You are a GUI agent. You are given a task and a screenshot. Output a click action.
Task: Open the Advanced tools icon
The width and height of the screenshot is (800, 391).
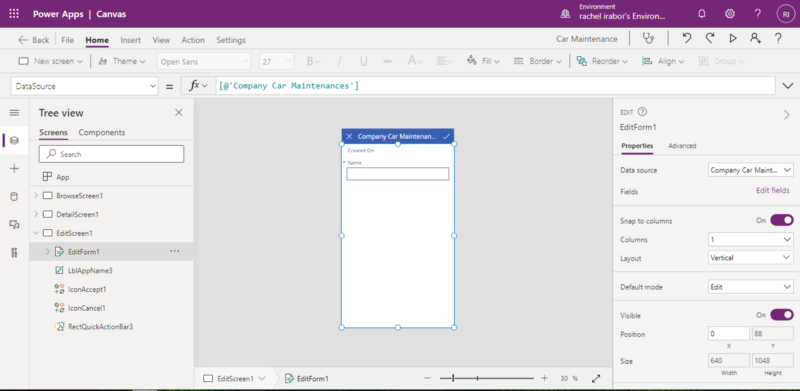(x=14, y=252)
